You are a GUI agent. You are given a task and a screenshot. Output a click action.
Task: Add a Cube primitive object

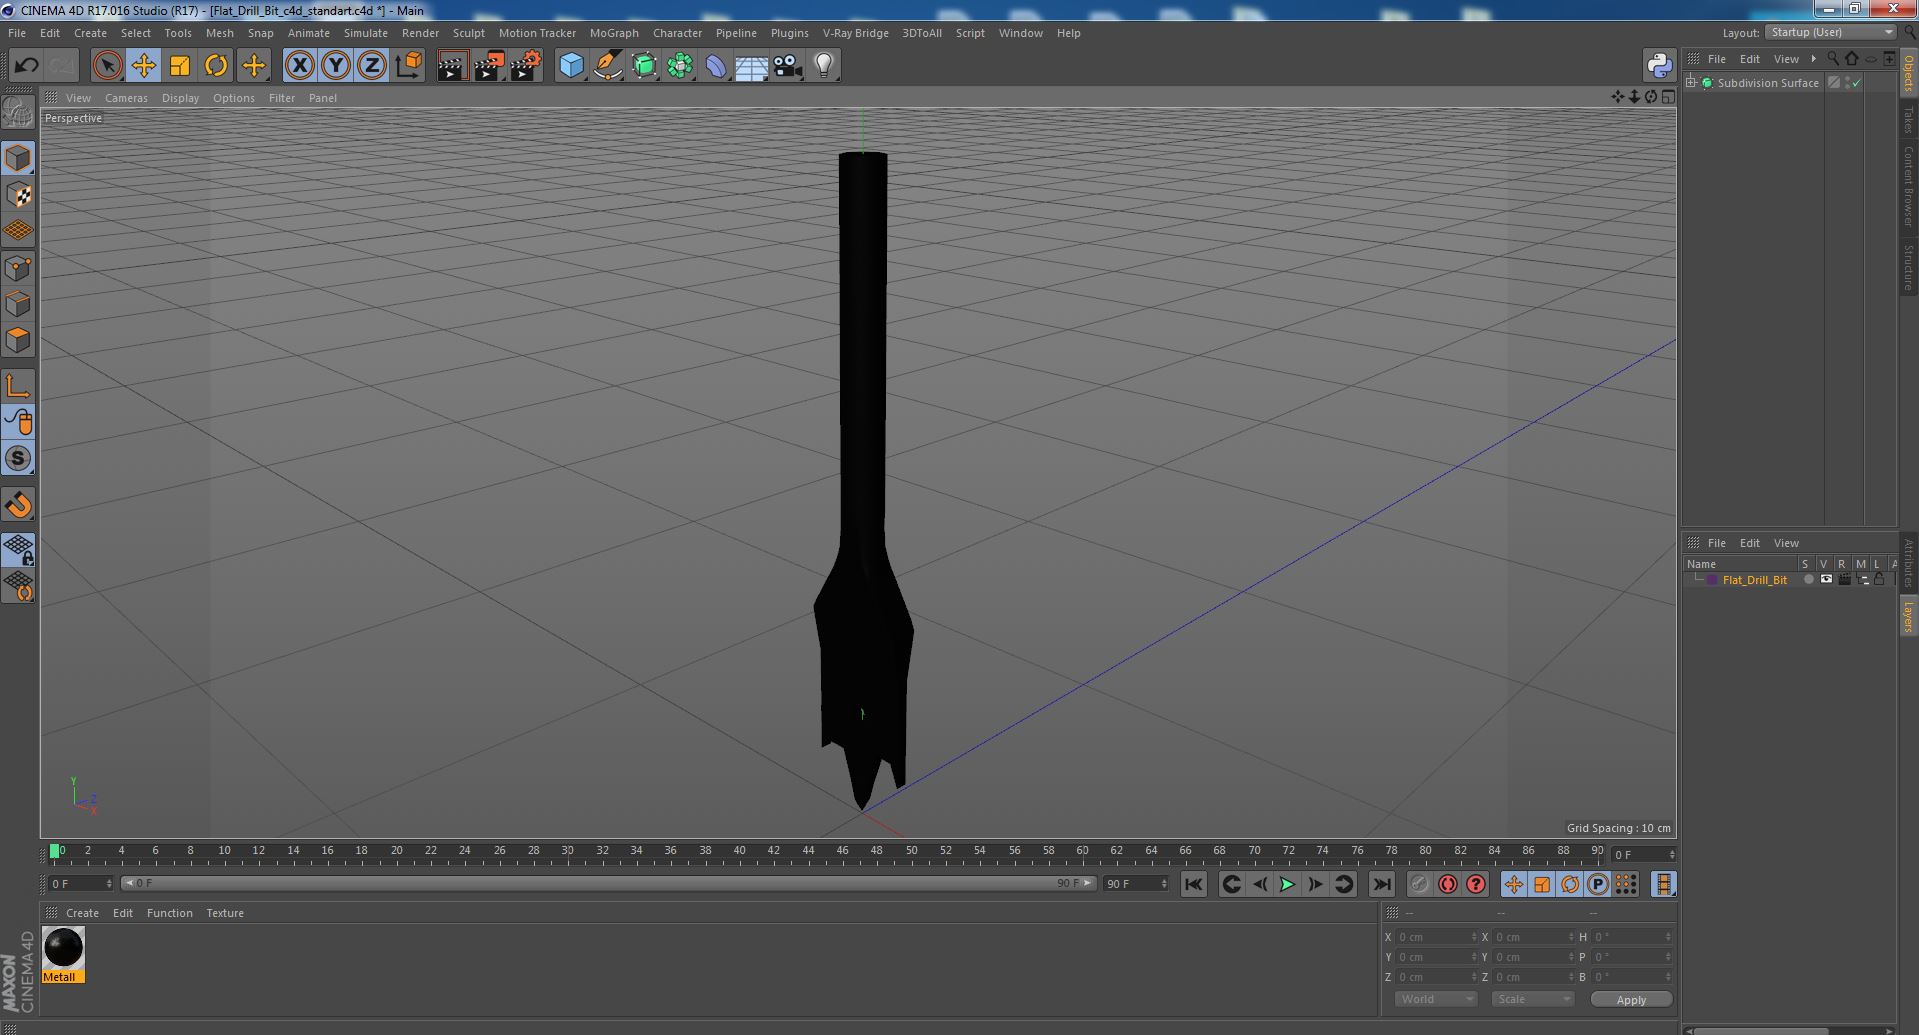tap(571, 66)
